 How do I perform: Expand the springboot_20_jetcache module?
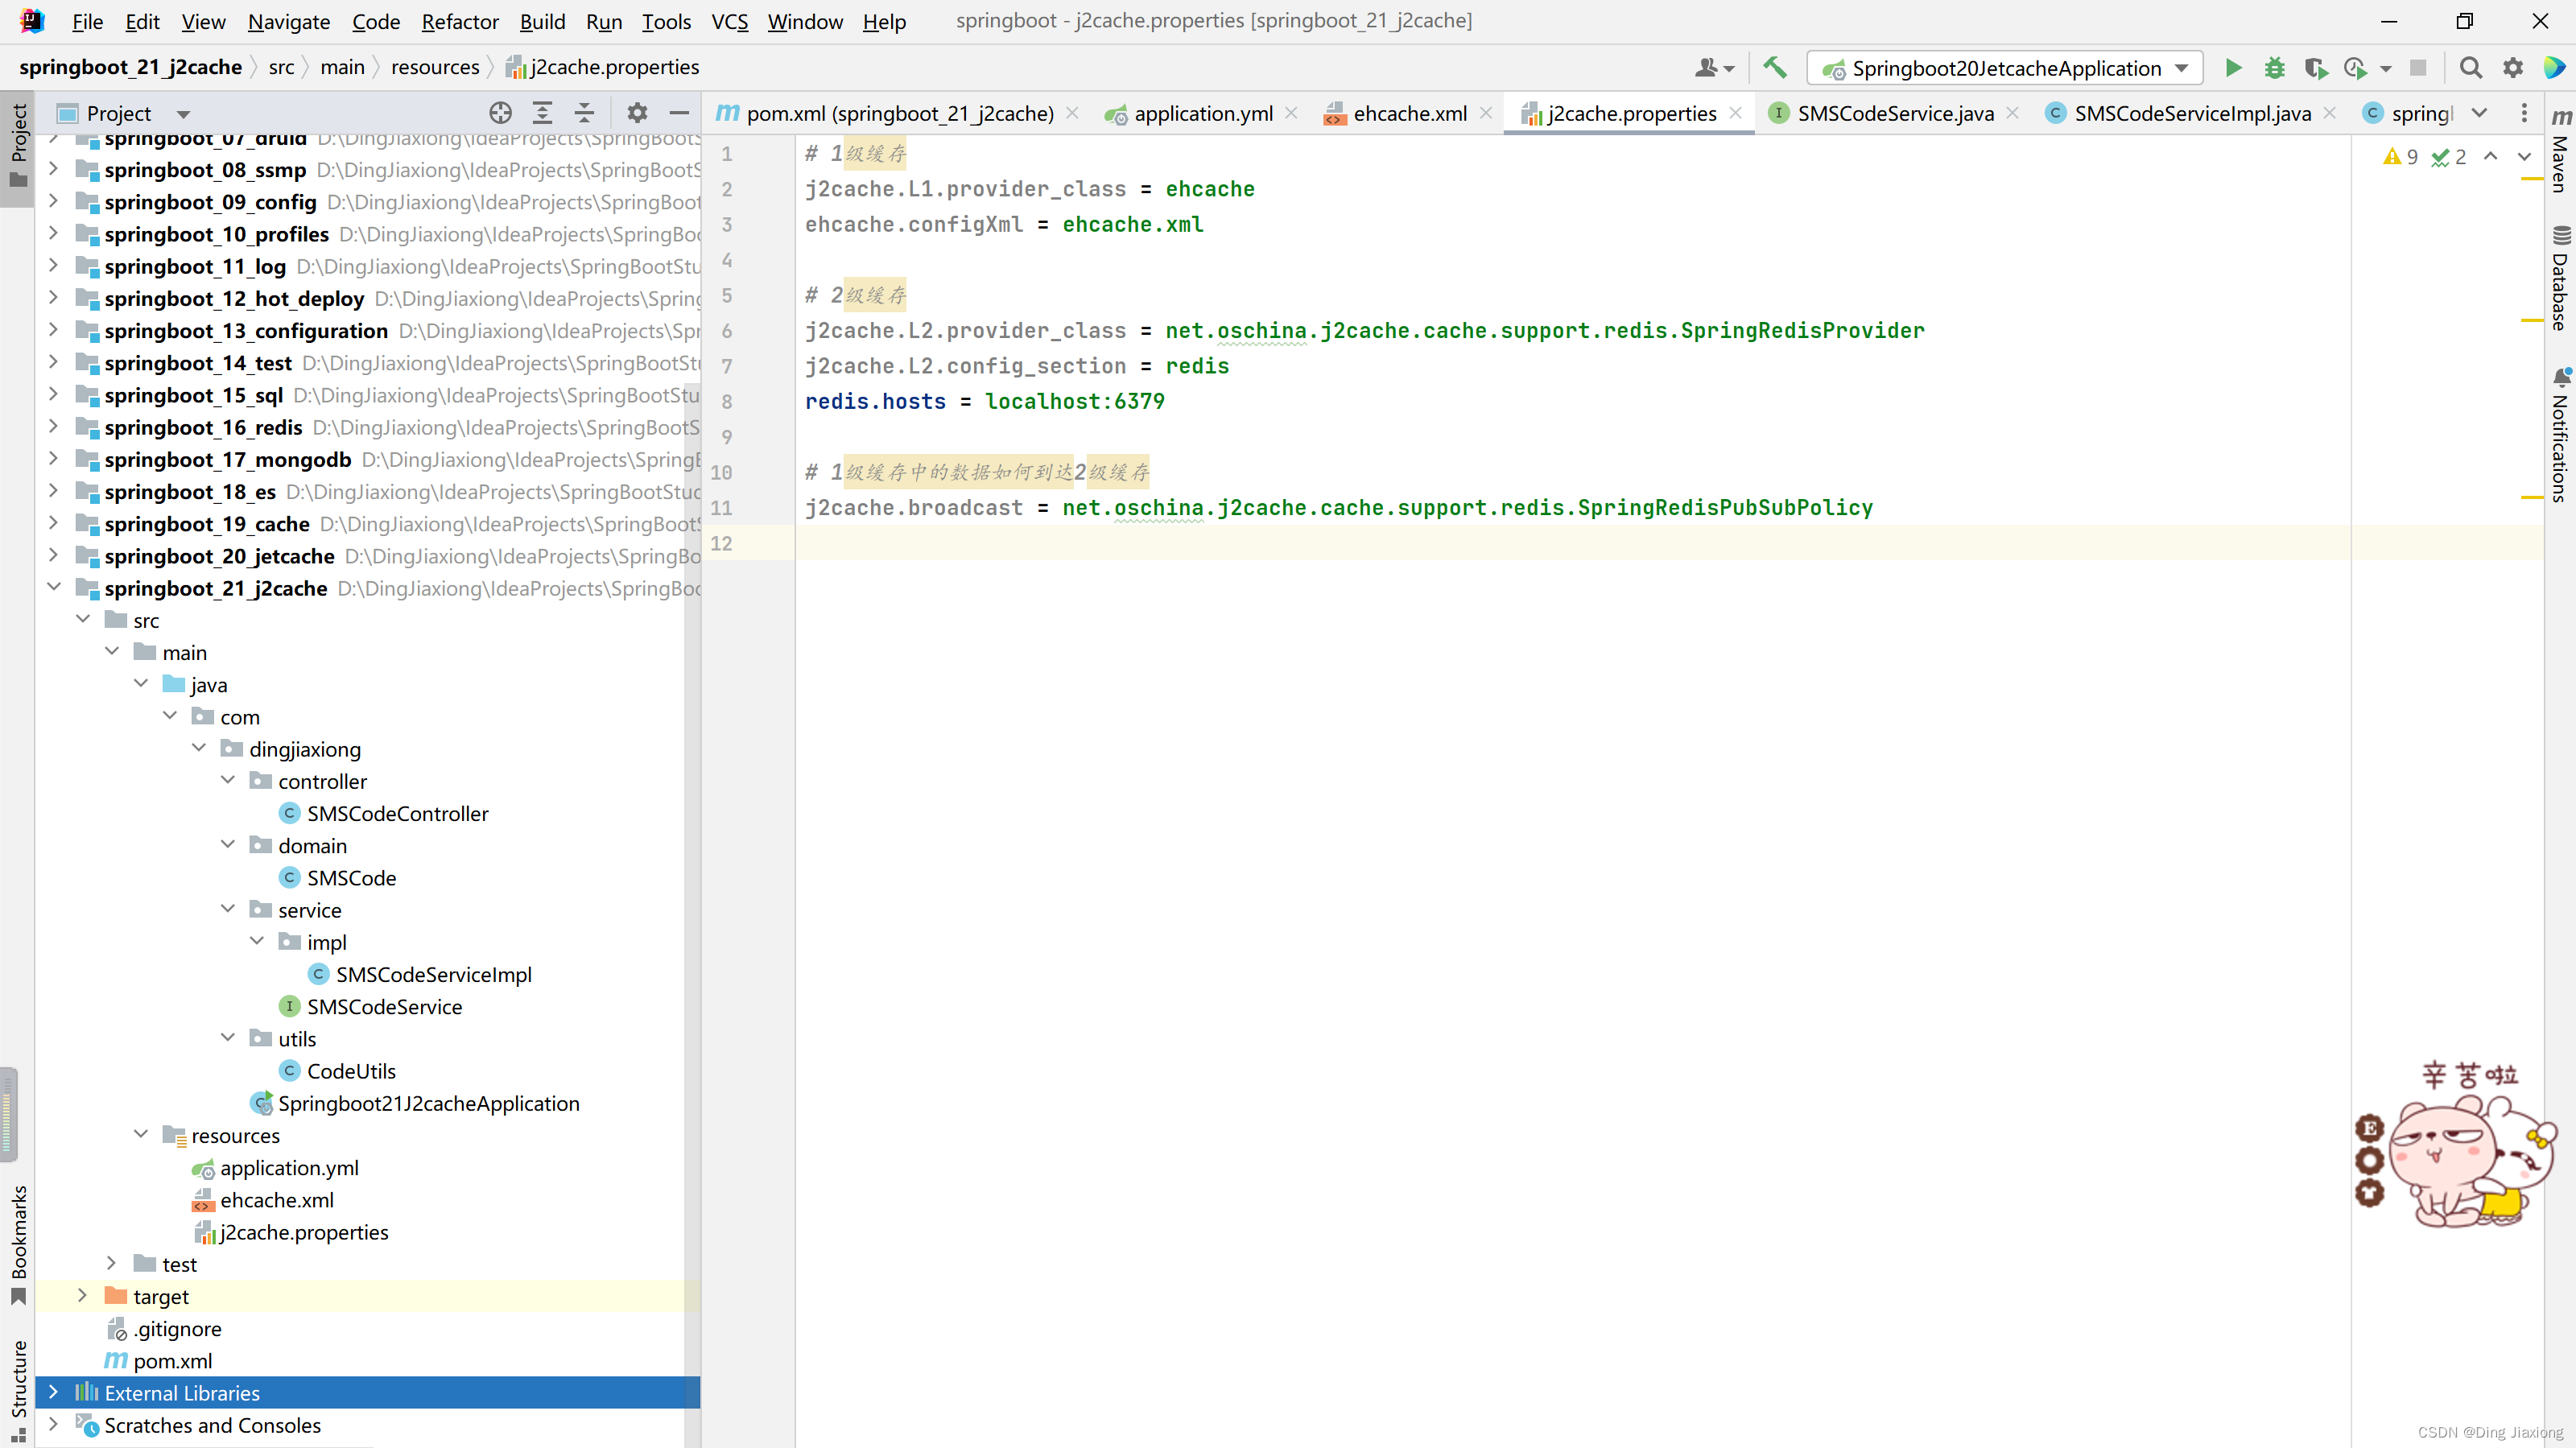(53, 555)
